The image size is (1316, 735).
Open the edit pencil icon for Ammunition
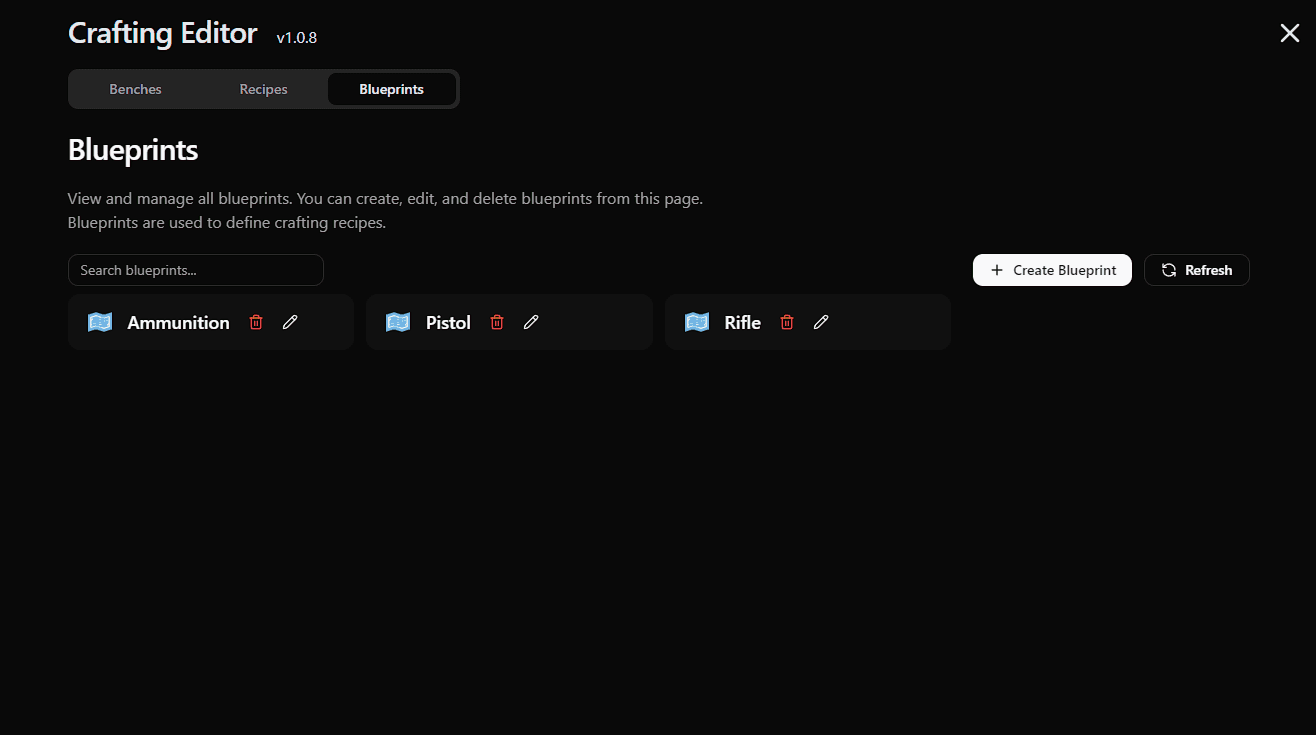pyautogui.click(x=290, y=321)
